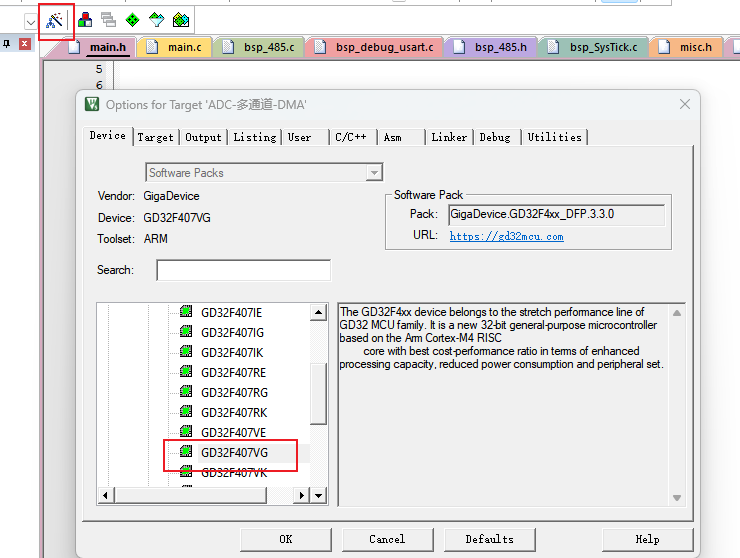740x558 pixels.
Task: Click the Defaults button
Action: tap(489, 539)
